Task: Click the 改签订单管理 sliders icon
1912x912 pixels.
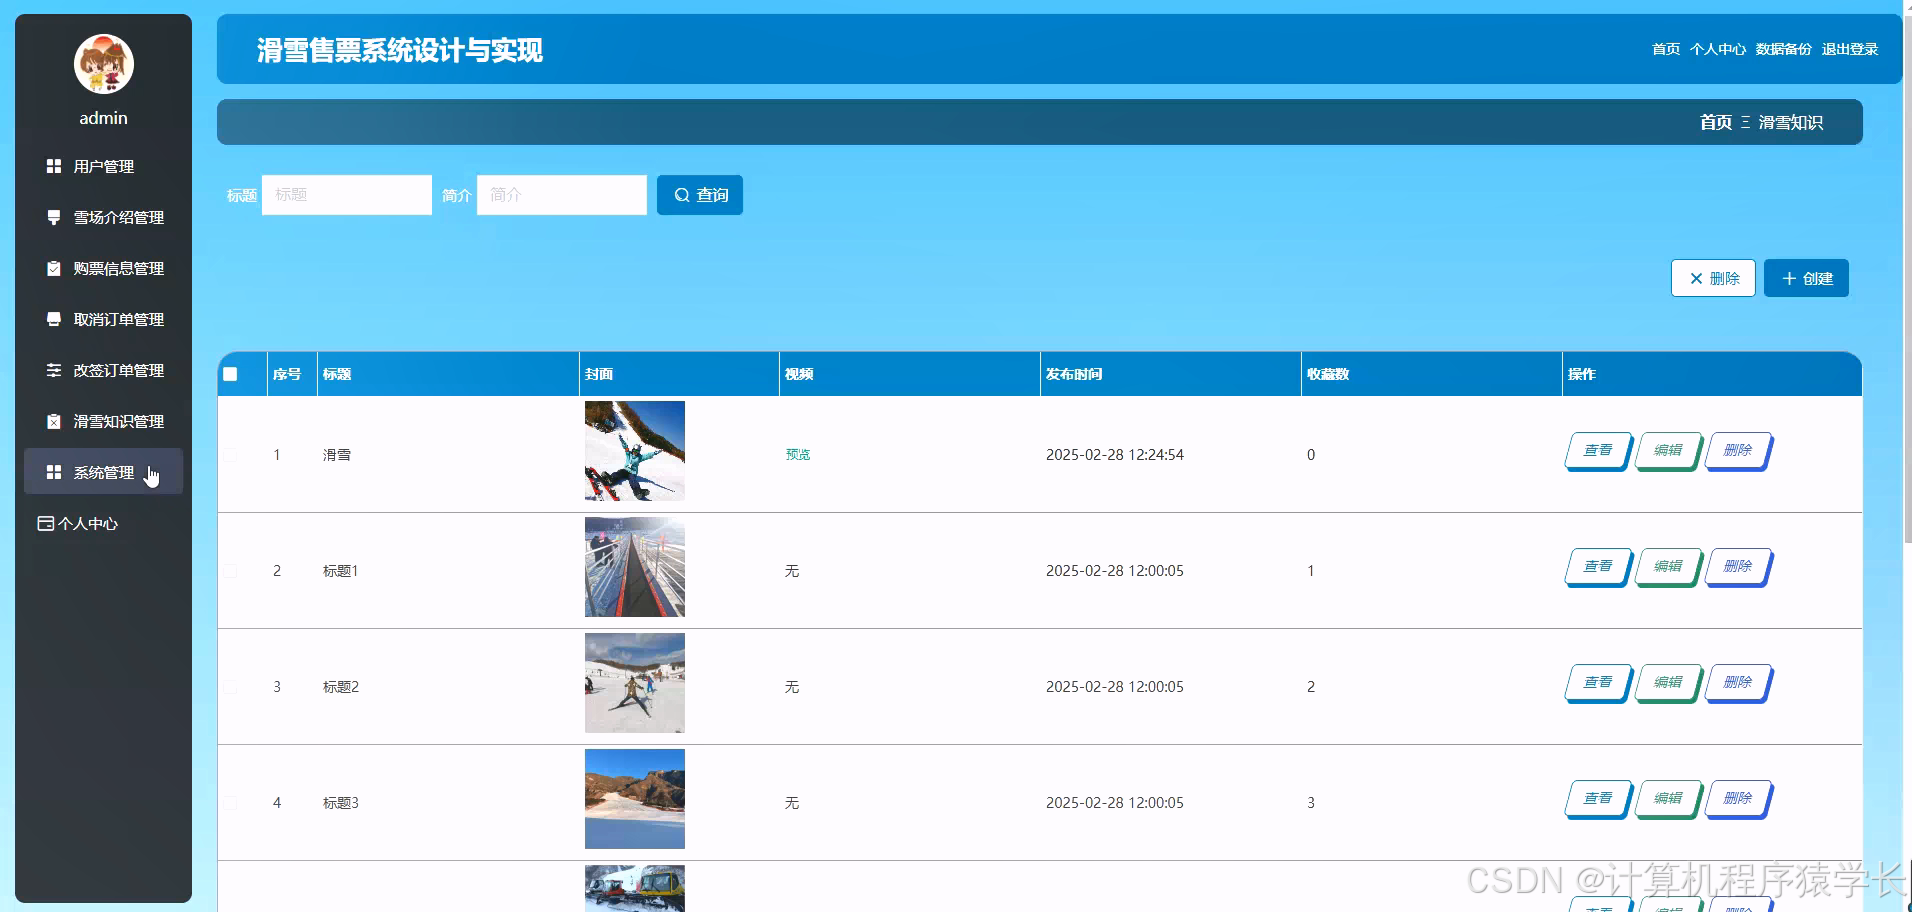Action: coord(54,370)
